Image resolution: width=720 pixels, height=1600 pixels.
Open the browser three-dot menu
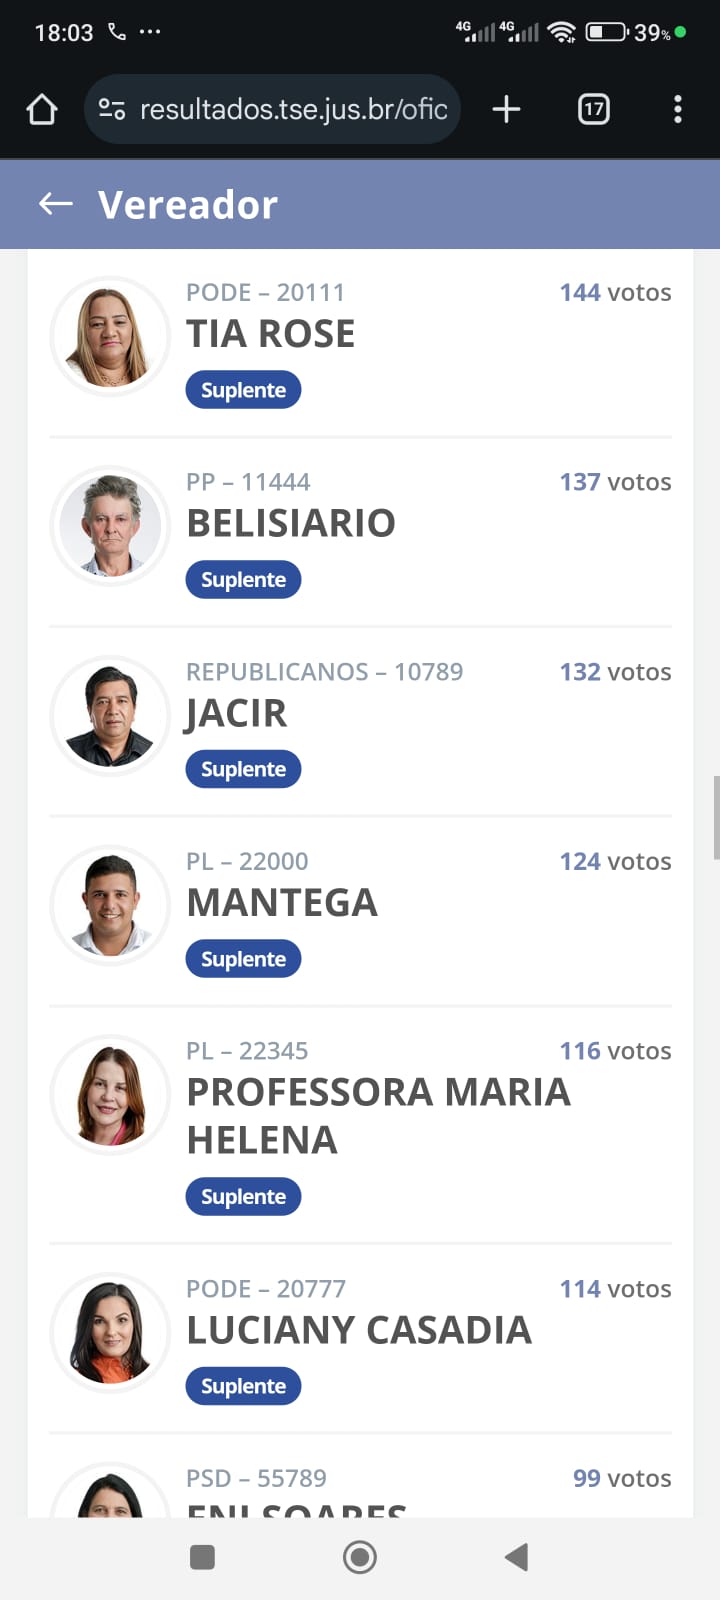point(677,109)
